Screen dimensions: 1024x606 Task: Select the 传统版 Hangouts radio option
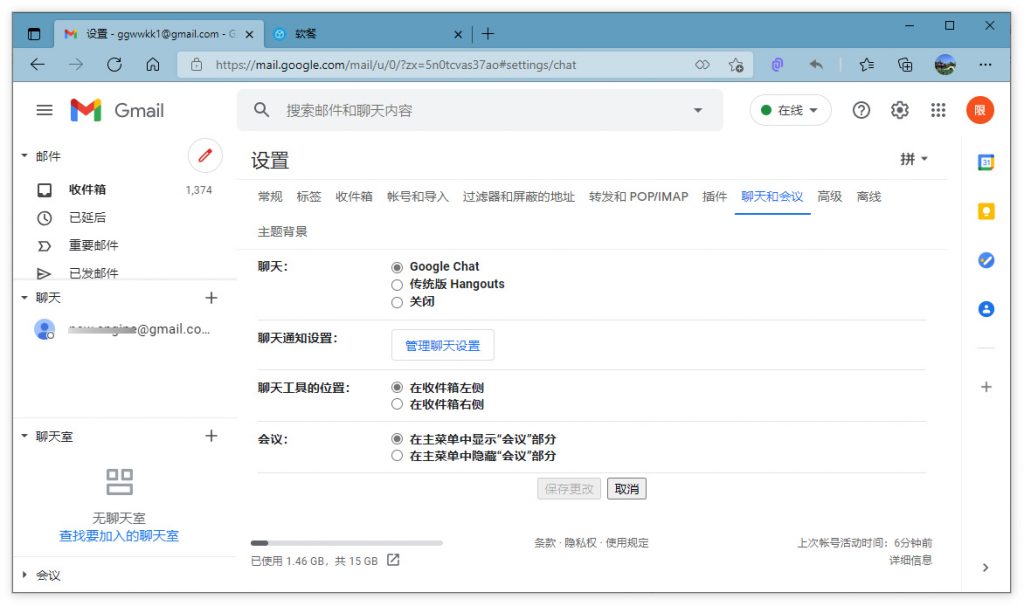click(x=397, y=284)
